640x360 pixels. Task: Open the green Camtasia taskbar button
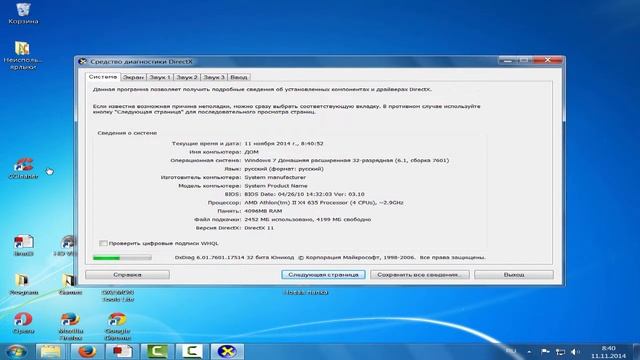tap(157, 351)
